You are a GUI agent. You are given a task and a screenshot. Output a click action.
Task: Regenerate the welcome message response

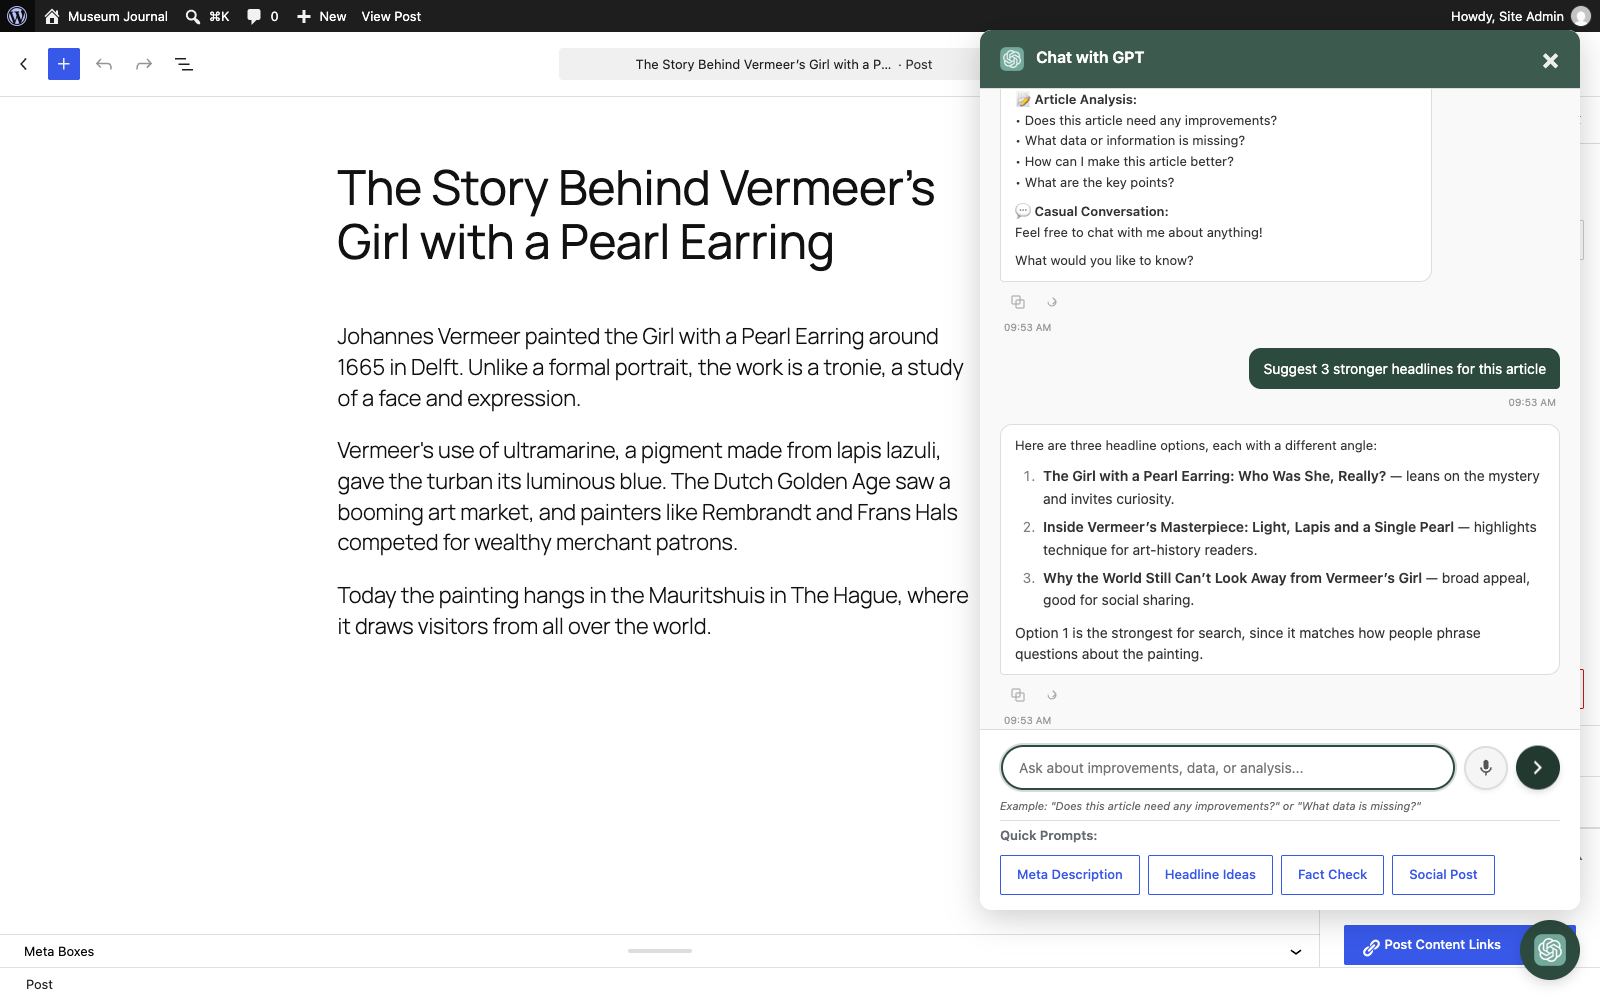1052,302
